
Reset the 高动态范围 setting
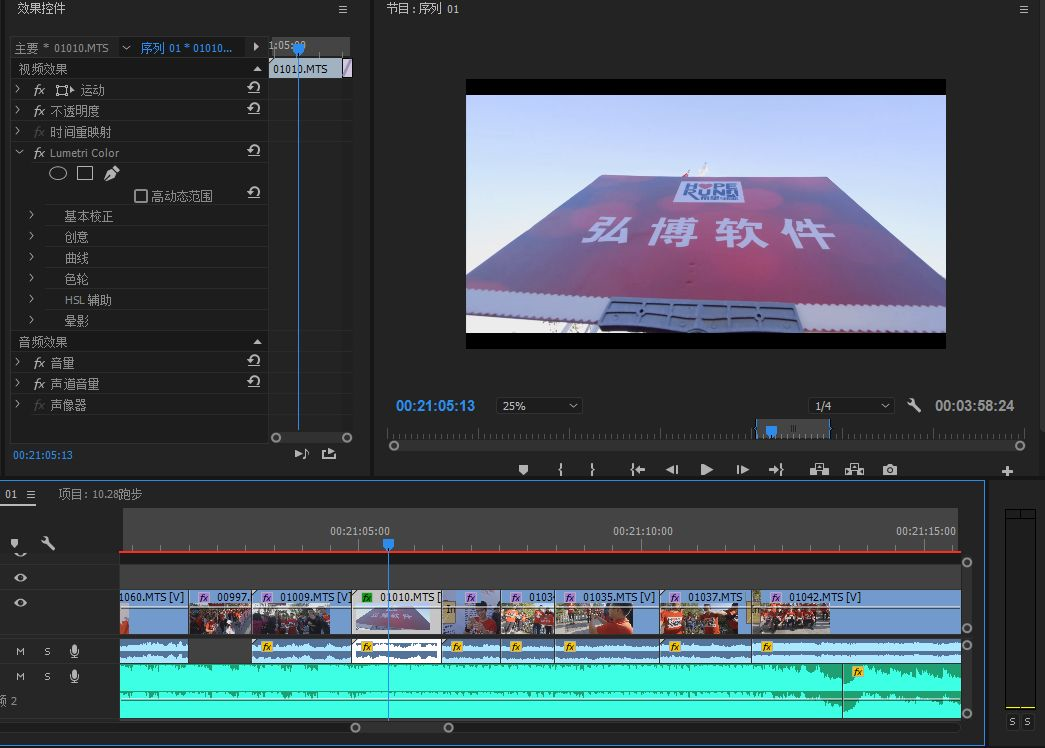(253, 193)
